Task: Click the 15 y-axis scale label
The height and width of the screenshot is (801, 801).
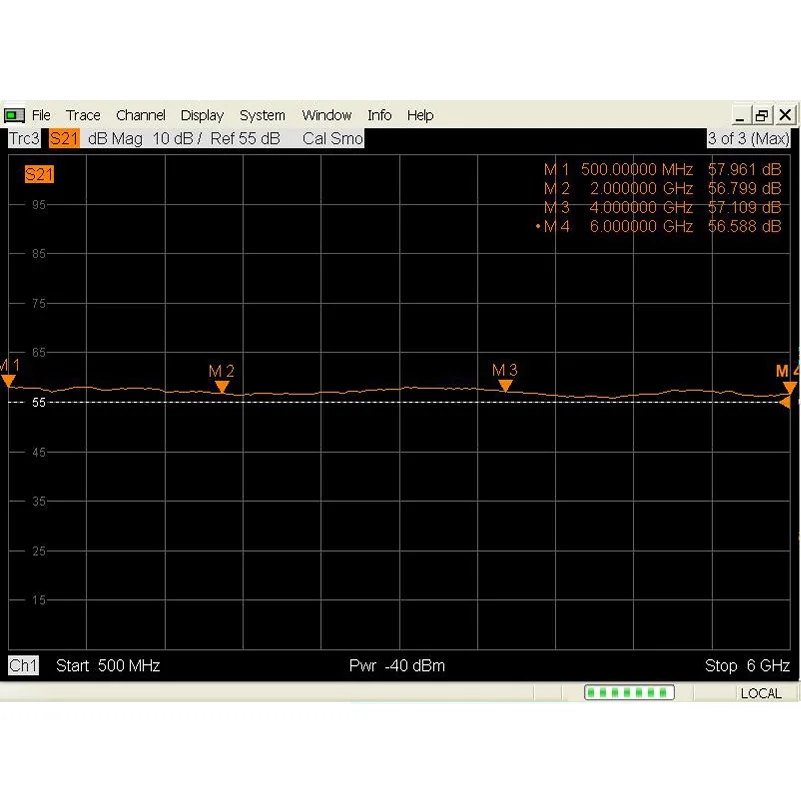Action: pyautogui.click(x=39, y=600)
